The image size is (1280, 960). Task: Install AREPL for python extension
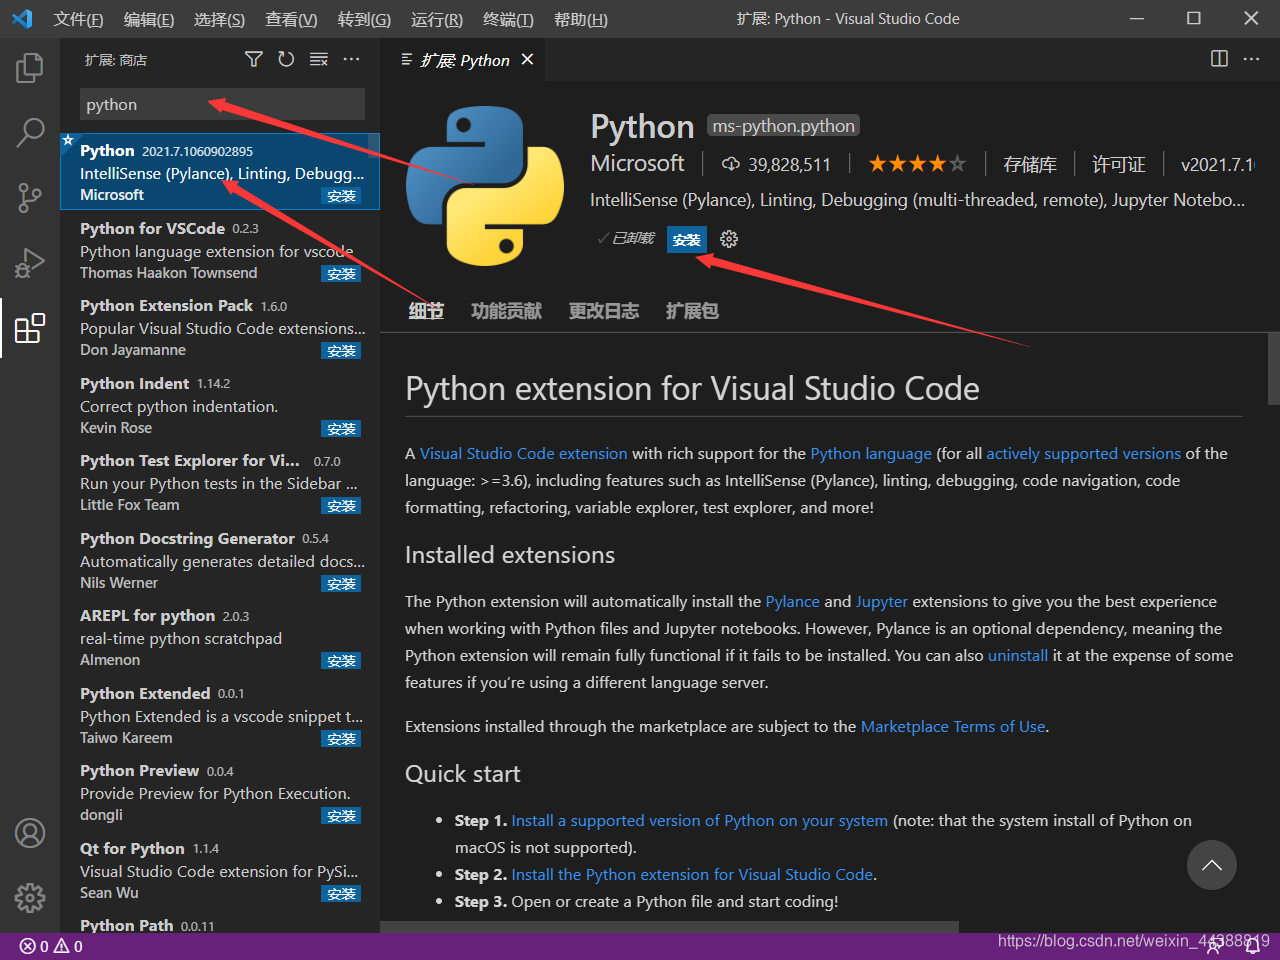[341, 661]
